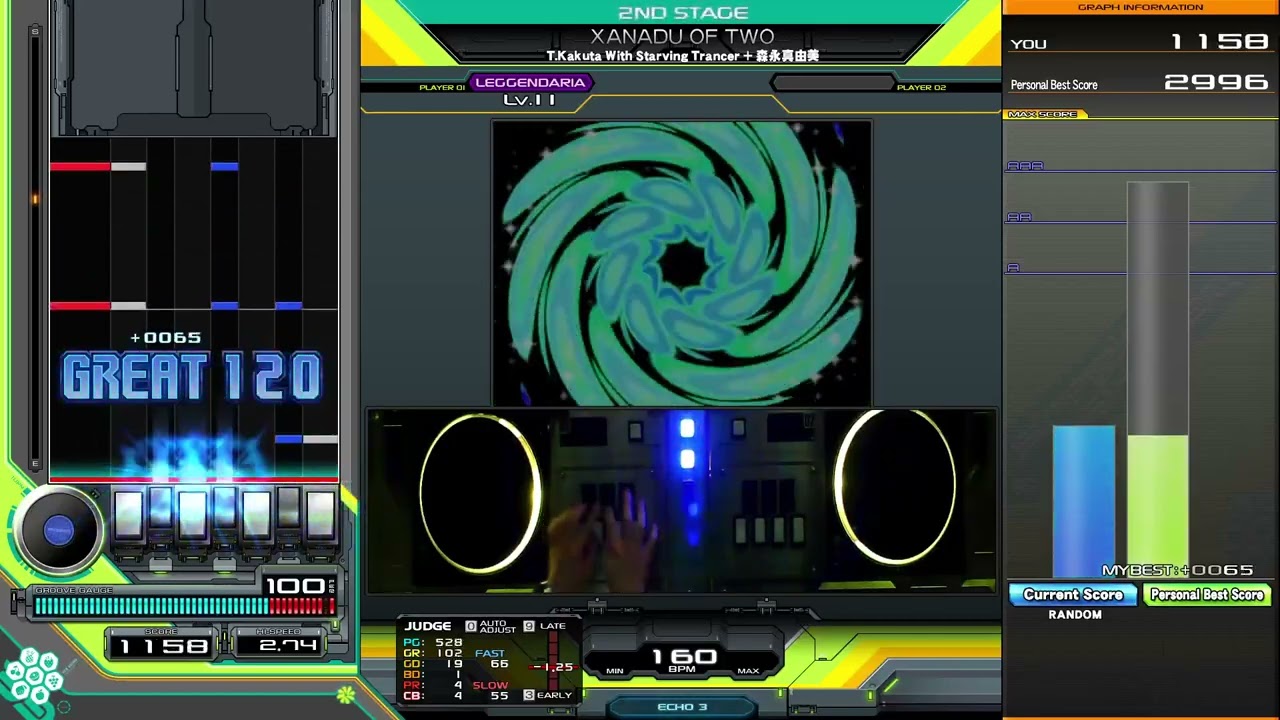Viewport: 1280px width, 720px height.
Task: Click the T.Kakuta With Starving Trancer artist line
Action: pyautogui.click(x=683, y=56)
